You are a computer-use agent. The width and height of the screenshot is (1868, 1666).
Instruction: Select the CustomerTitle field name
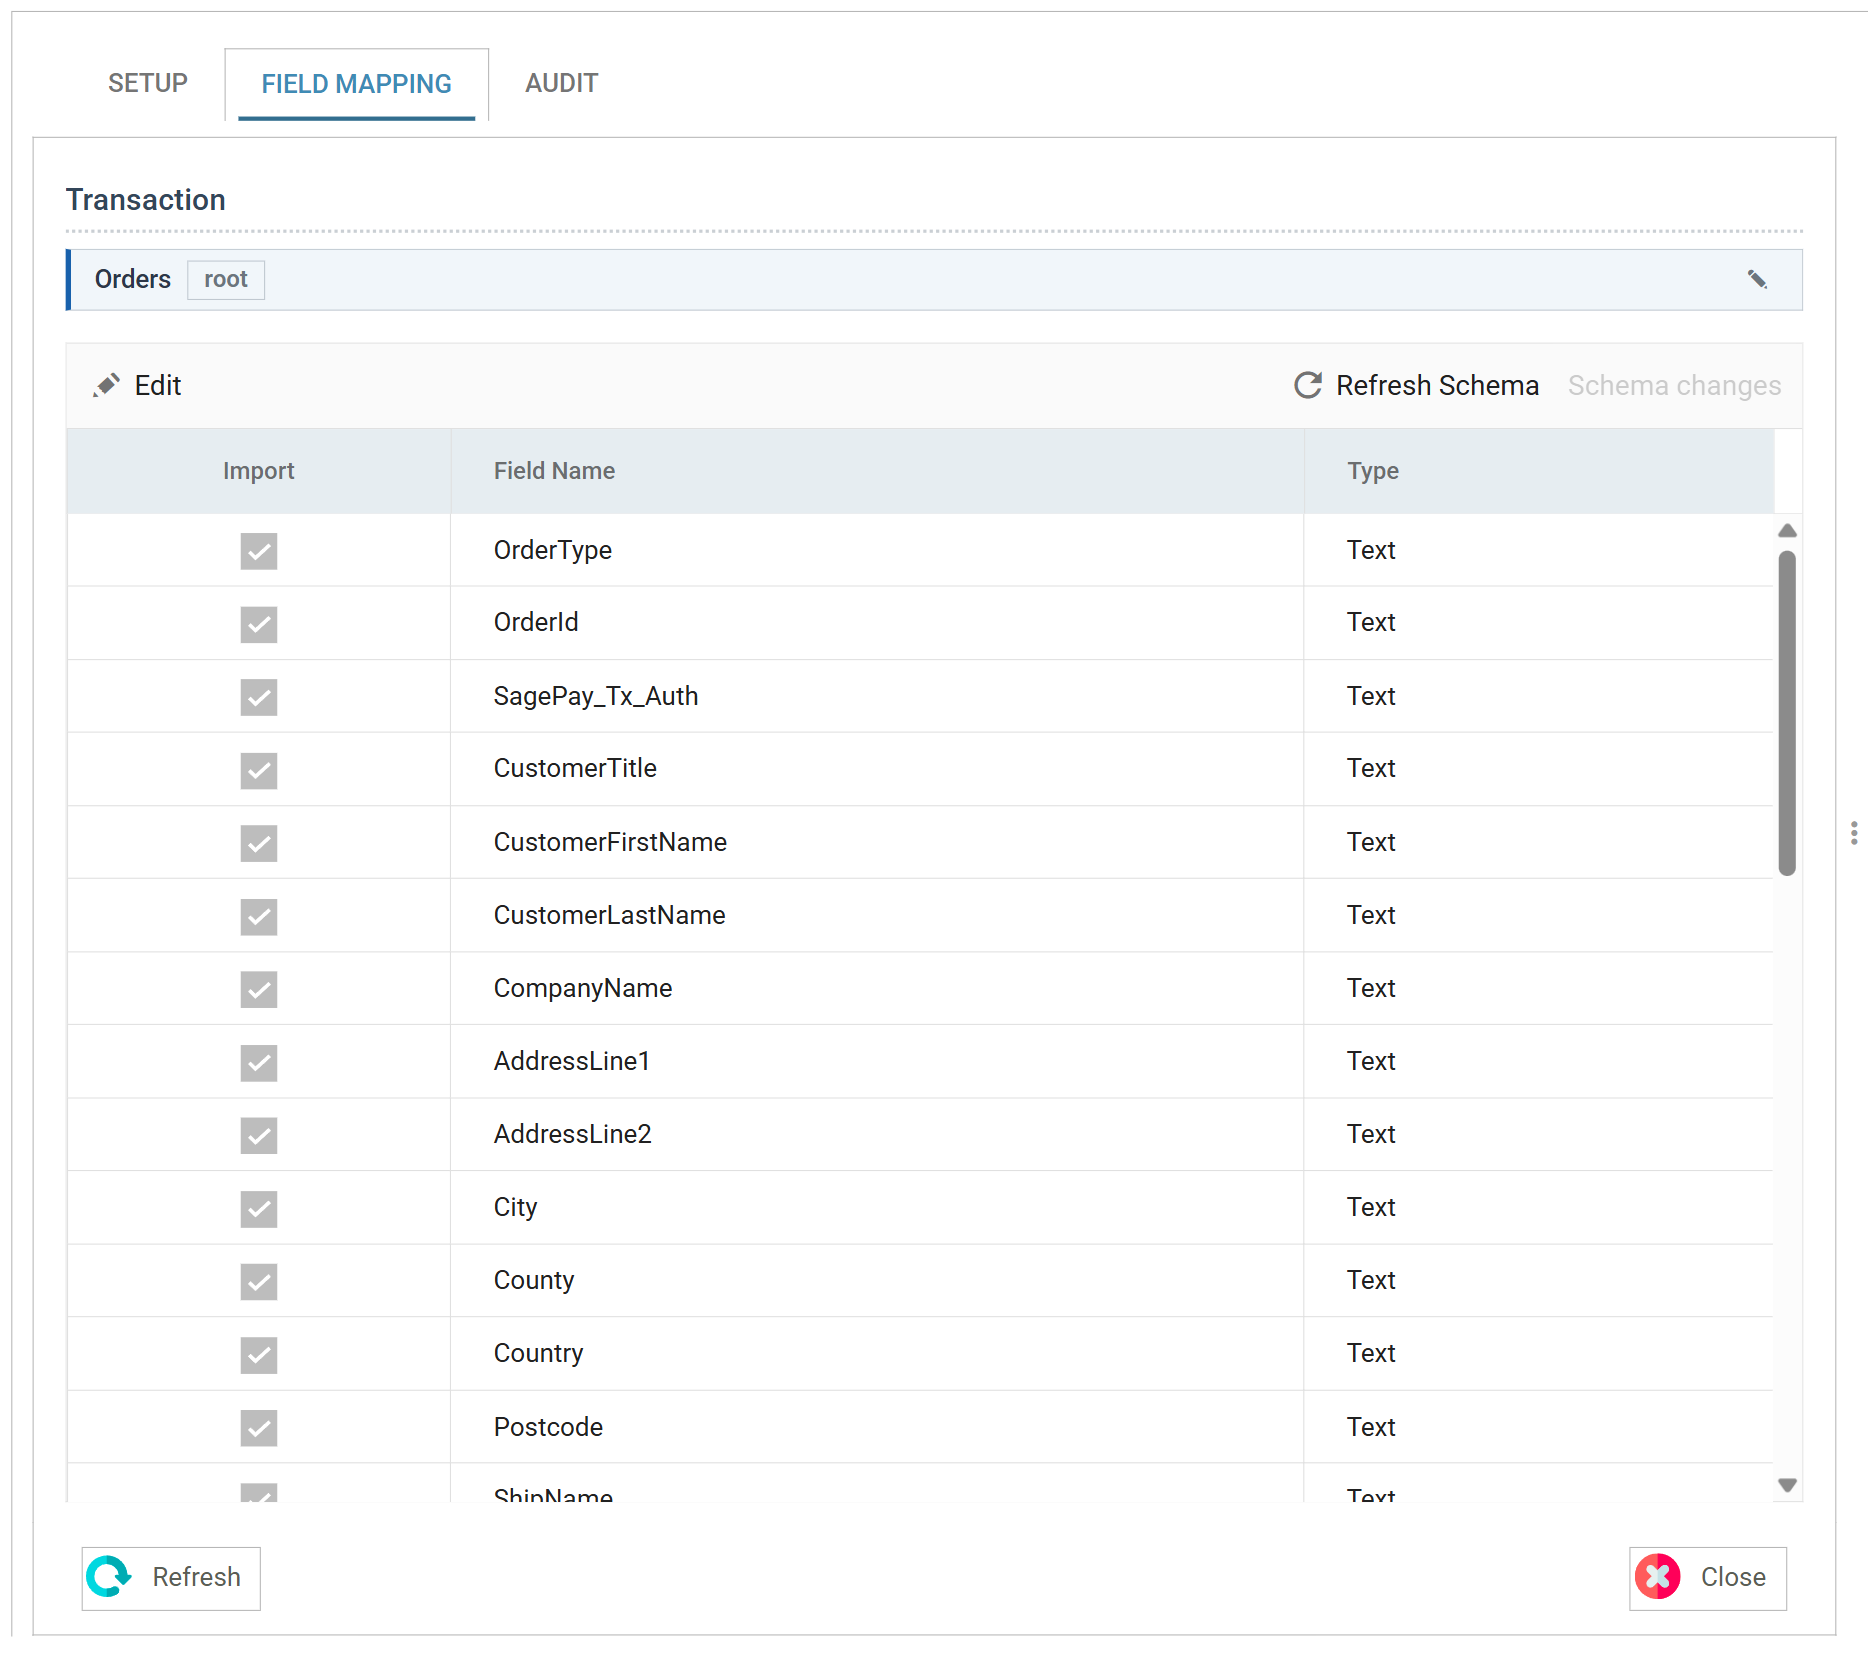(575, 768)
